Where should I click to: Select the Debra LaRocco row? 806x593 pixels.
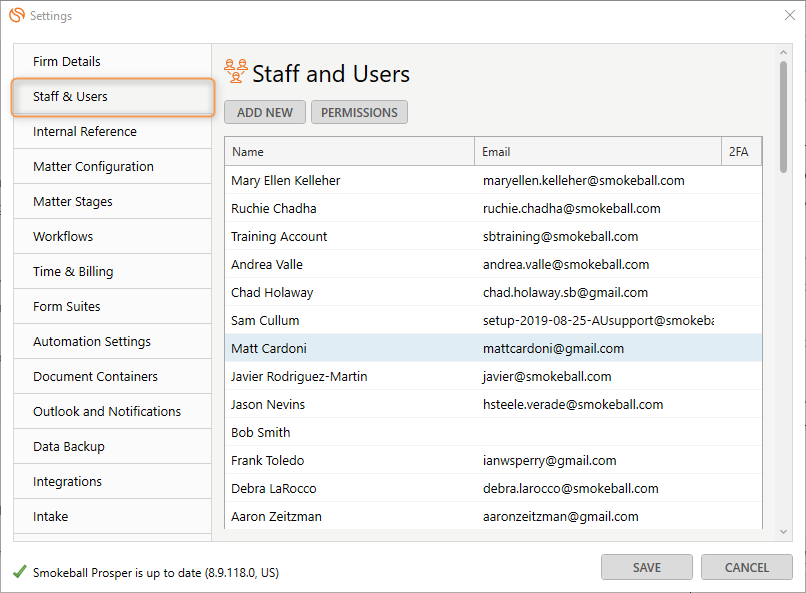point(493,488)
